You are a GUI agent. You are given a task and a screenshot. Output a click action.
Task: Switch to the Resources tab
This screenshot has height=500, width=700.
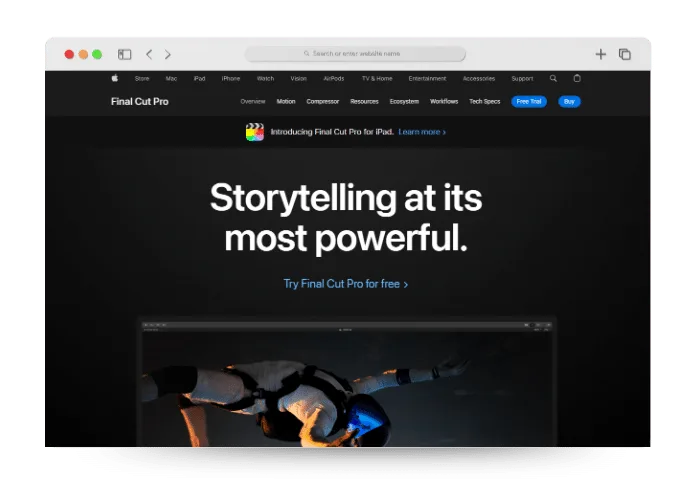364,102
